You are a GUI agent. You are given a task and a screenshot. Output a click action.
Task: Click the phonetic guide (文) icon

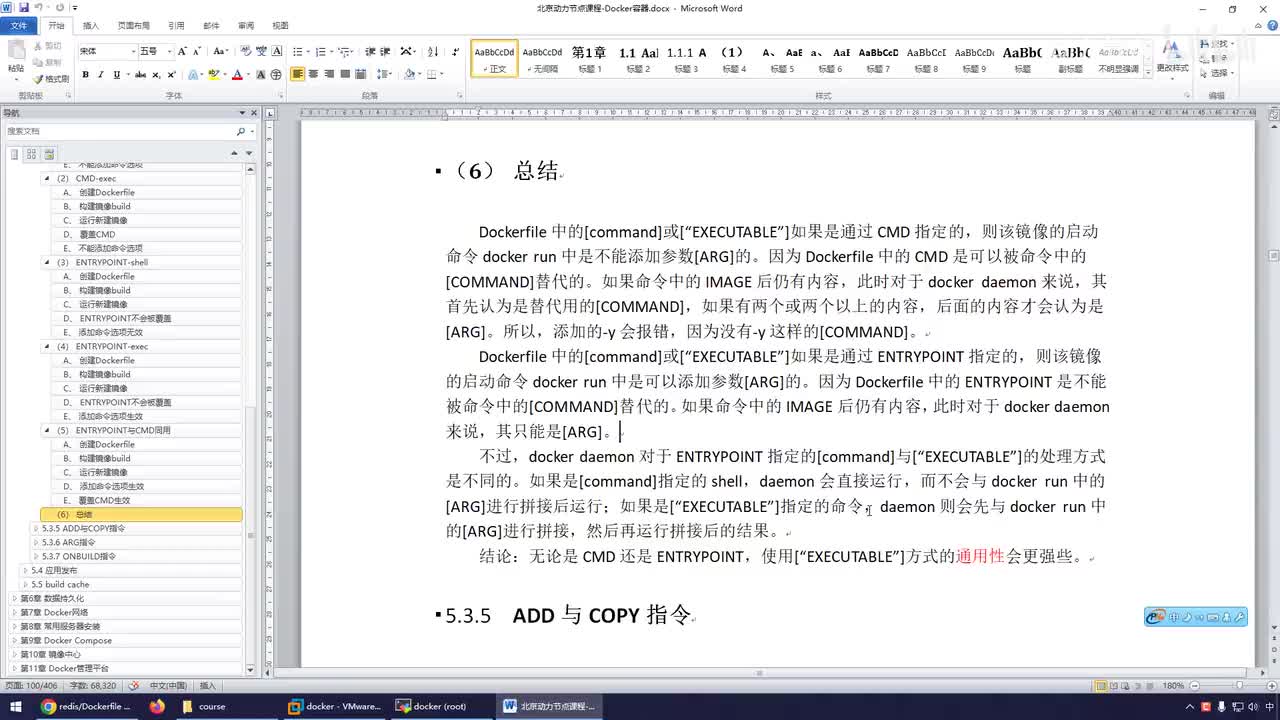260,51
